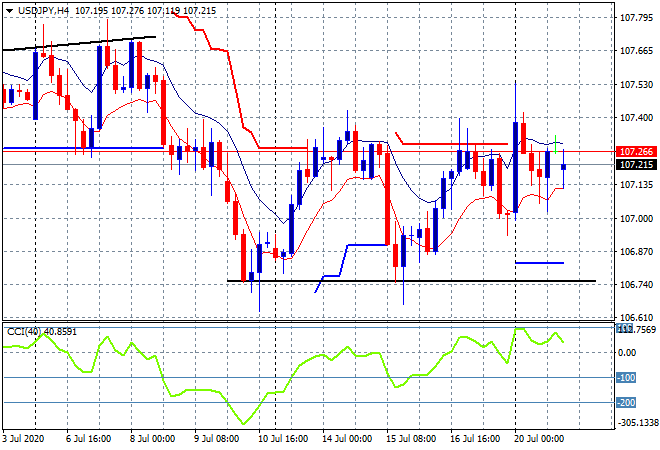Viewport: 660px width, 450px height.
Task: Click the 6 Jul 16:00 time label
Action: 88,439
